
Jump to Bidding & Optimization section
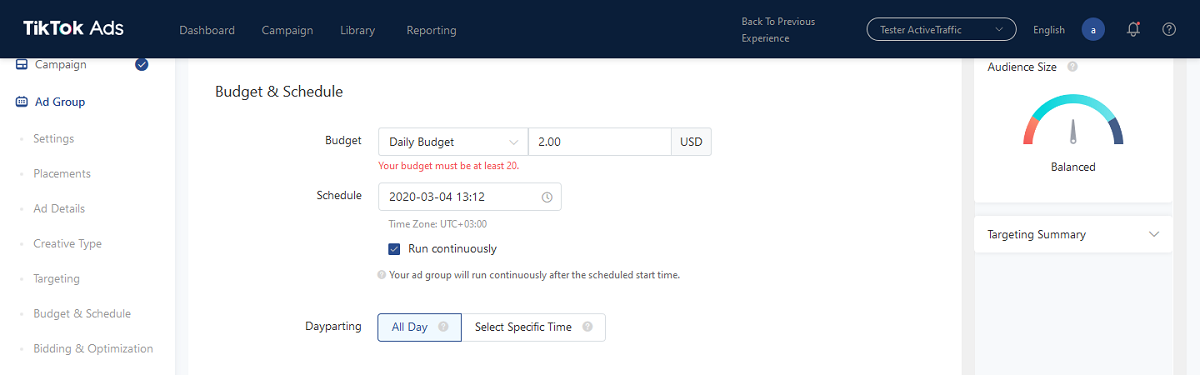coord(93,349)
